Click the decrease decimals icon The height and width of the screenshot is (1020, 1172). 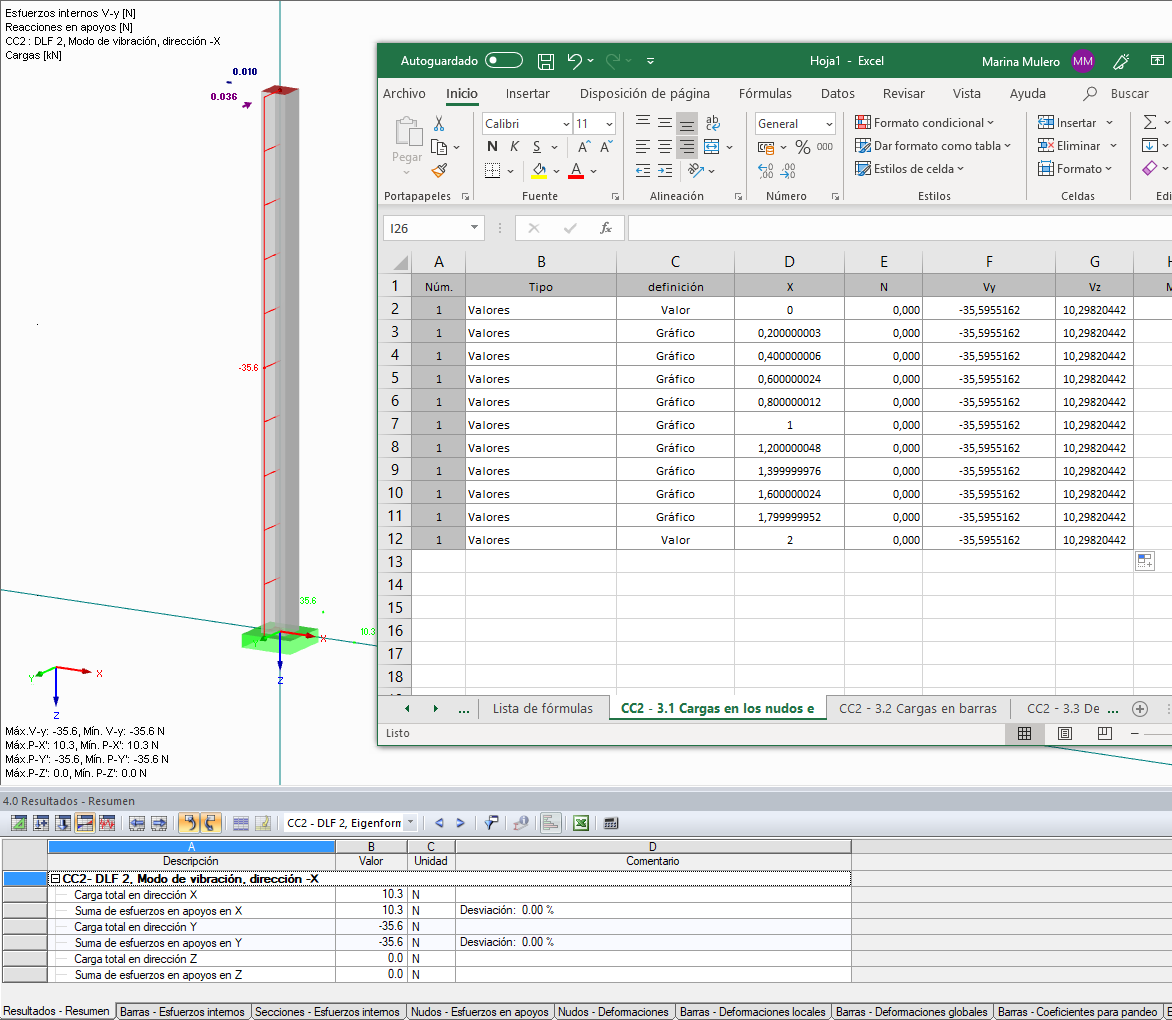click(788, 170)
